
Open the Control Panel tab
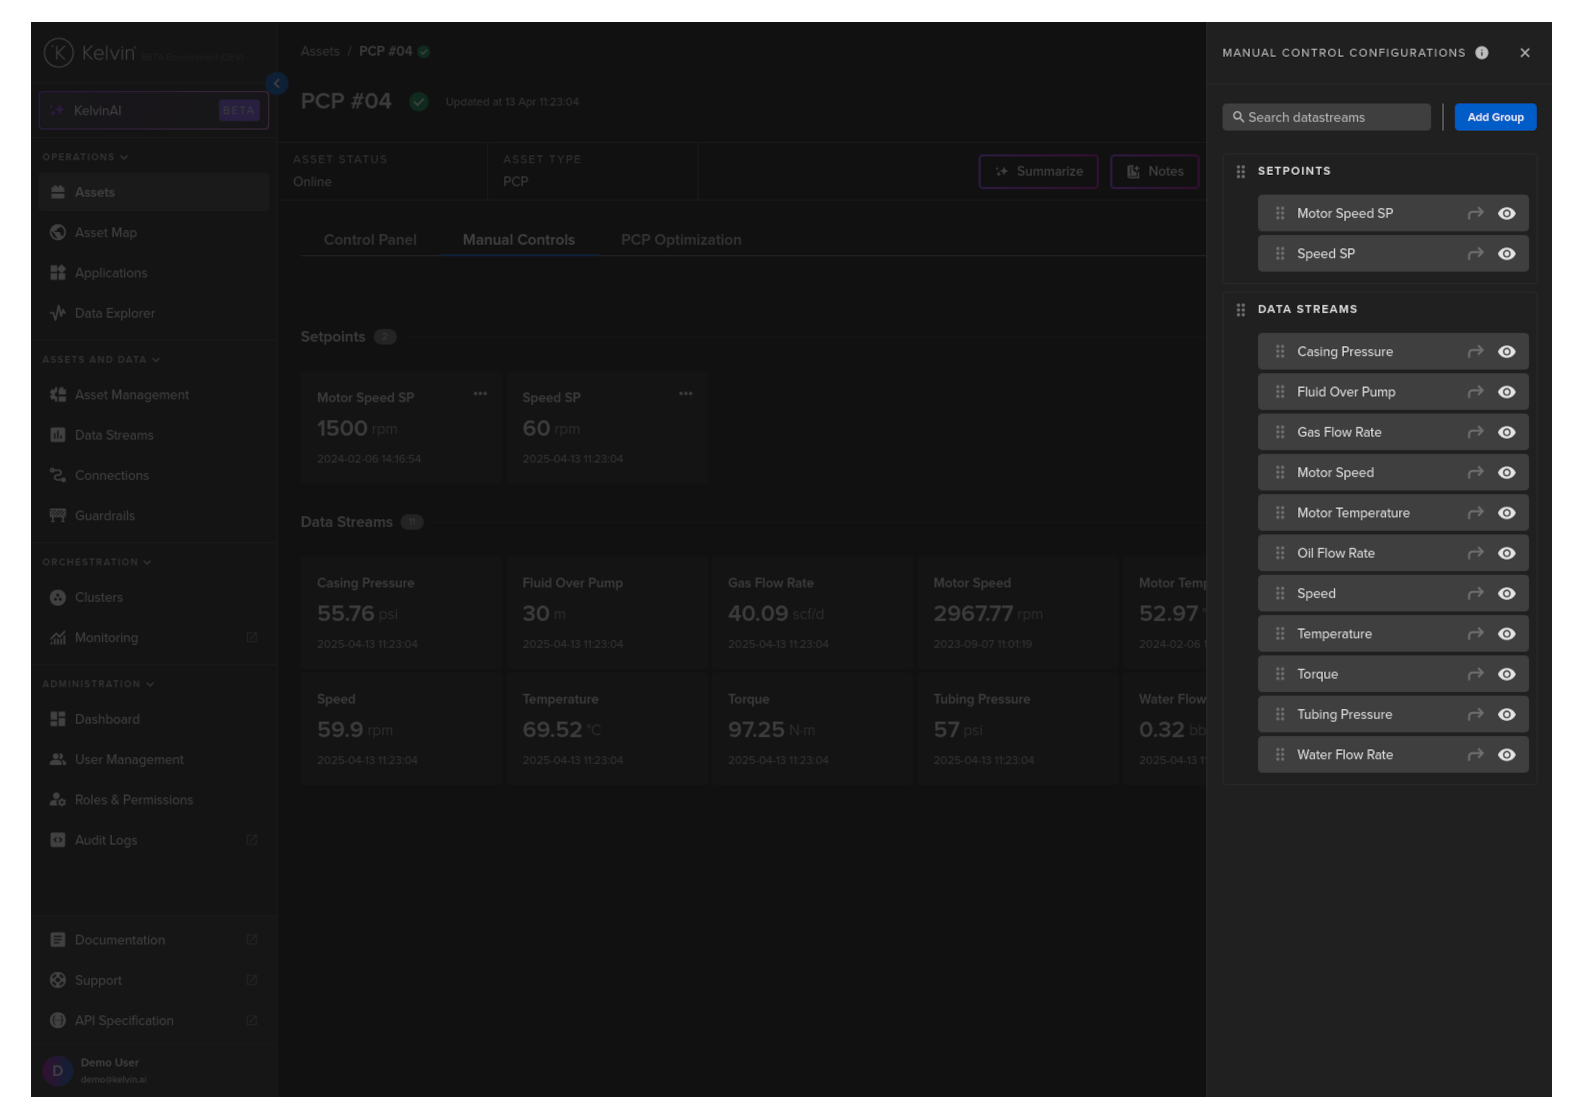(370, 240)
